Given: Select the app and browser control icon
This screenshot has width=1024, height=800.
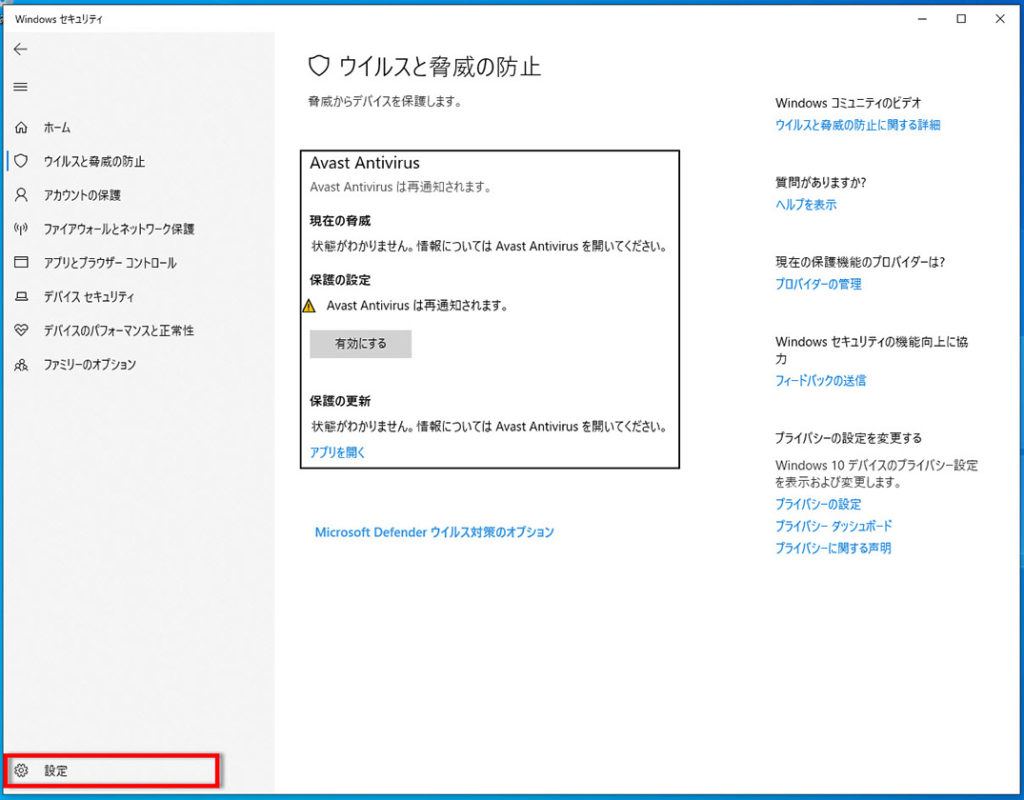Looking at the screenshot, I should coord(21,263).
